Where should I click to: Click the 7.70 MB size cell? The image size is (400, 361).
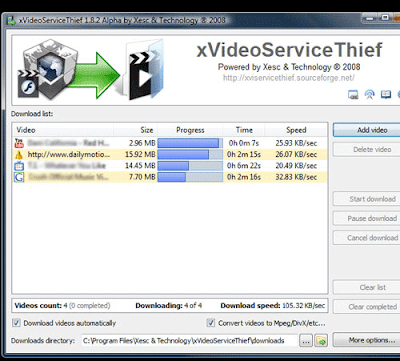[142, 177]
